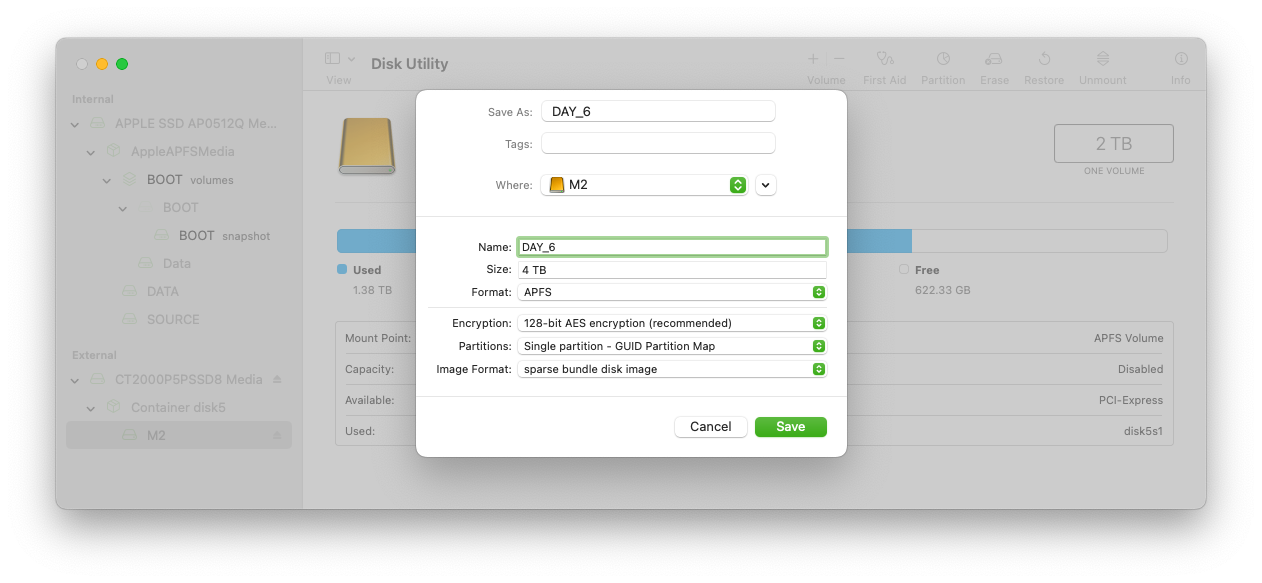Collapse the APPLE SSD AP0512Q disk
The height and width of the screenshot is (583, 1262).
pos(76,124)
